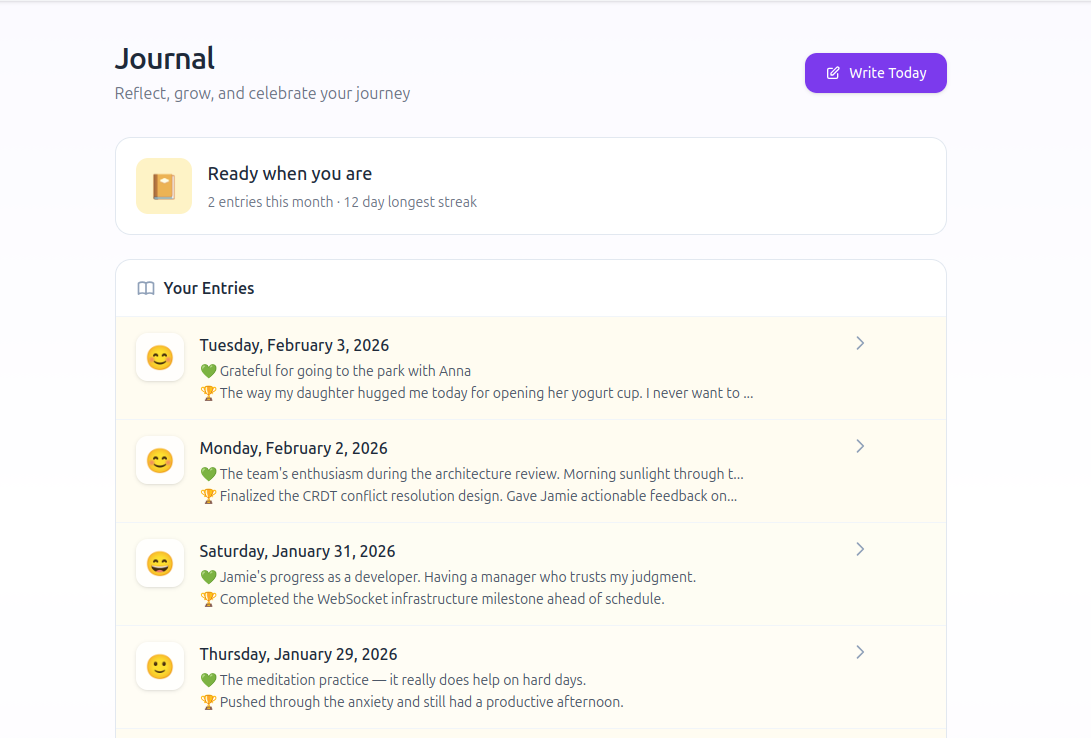The width and height of the screenshot is (1091, 738).
Task: Click trophy beside daughter hugged me text
Action: click(208, 393)
